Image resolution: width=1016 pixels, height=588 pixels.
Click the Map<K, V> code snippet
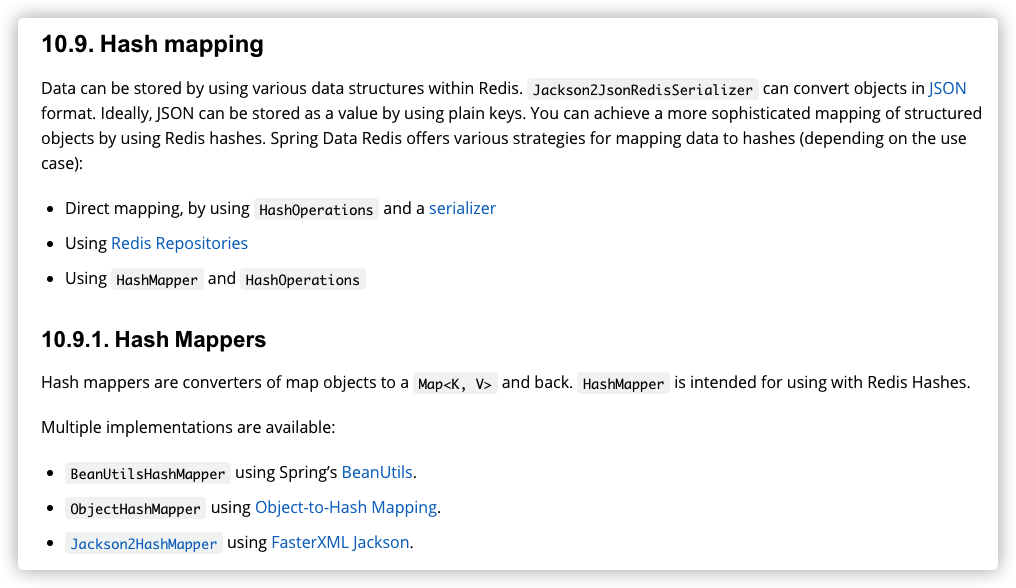click(x=455, y=384)
